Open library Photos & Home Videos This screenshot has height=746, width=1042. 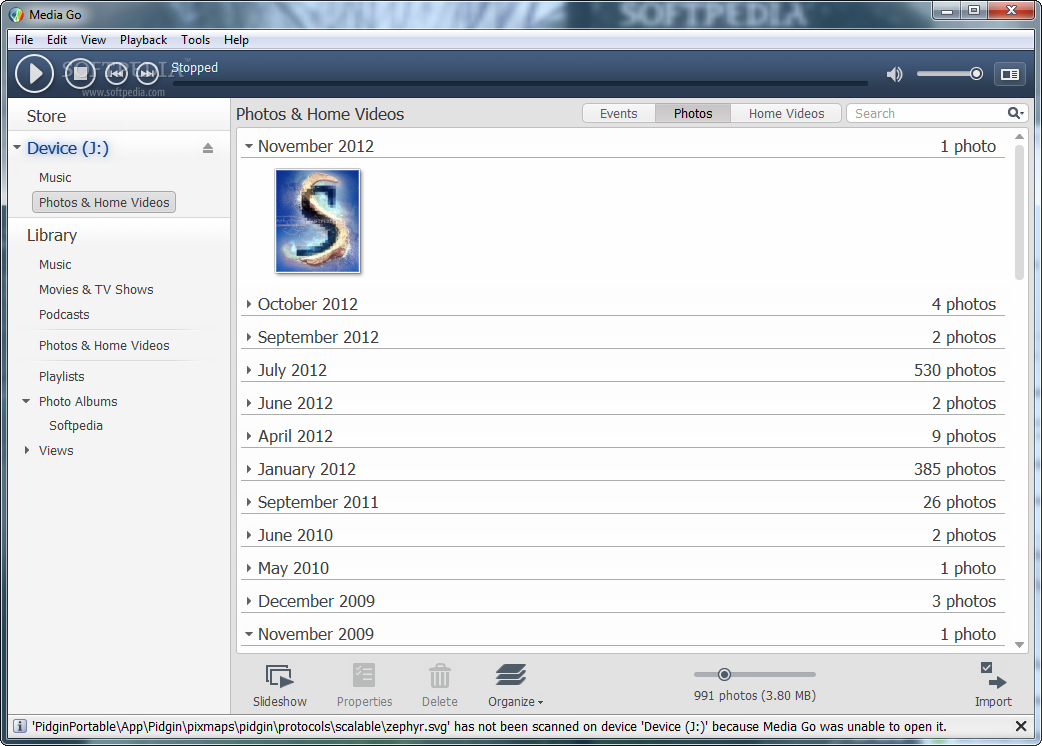click(104, 345)
